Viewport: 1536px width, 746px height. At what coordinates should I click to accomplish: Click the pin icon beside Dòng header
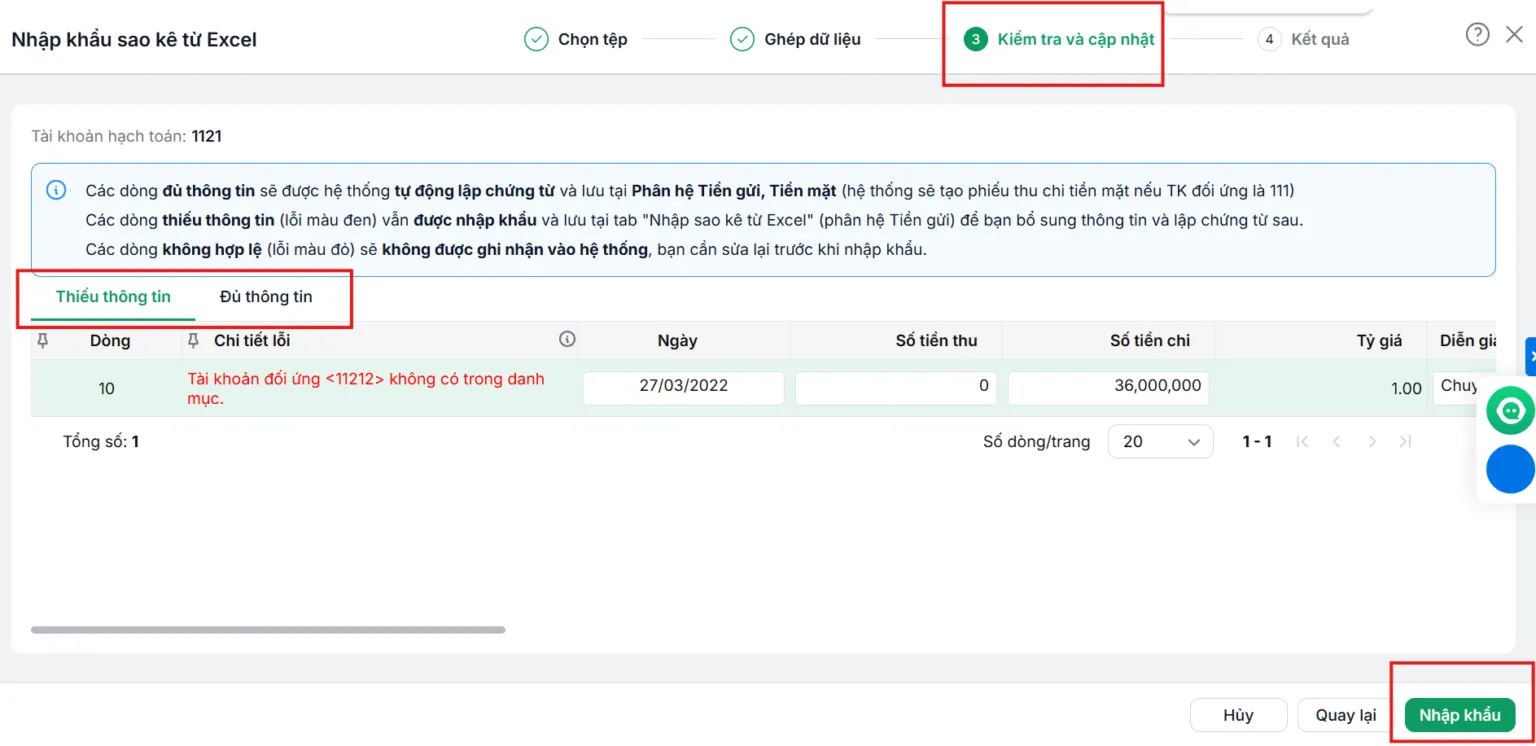coord(43,341)
